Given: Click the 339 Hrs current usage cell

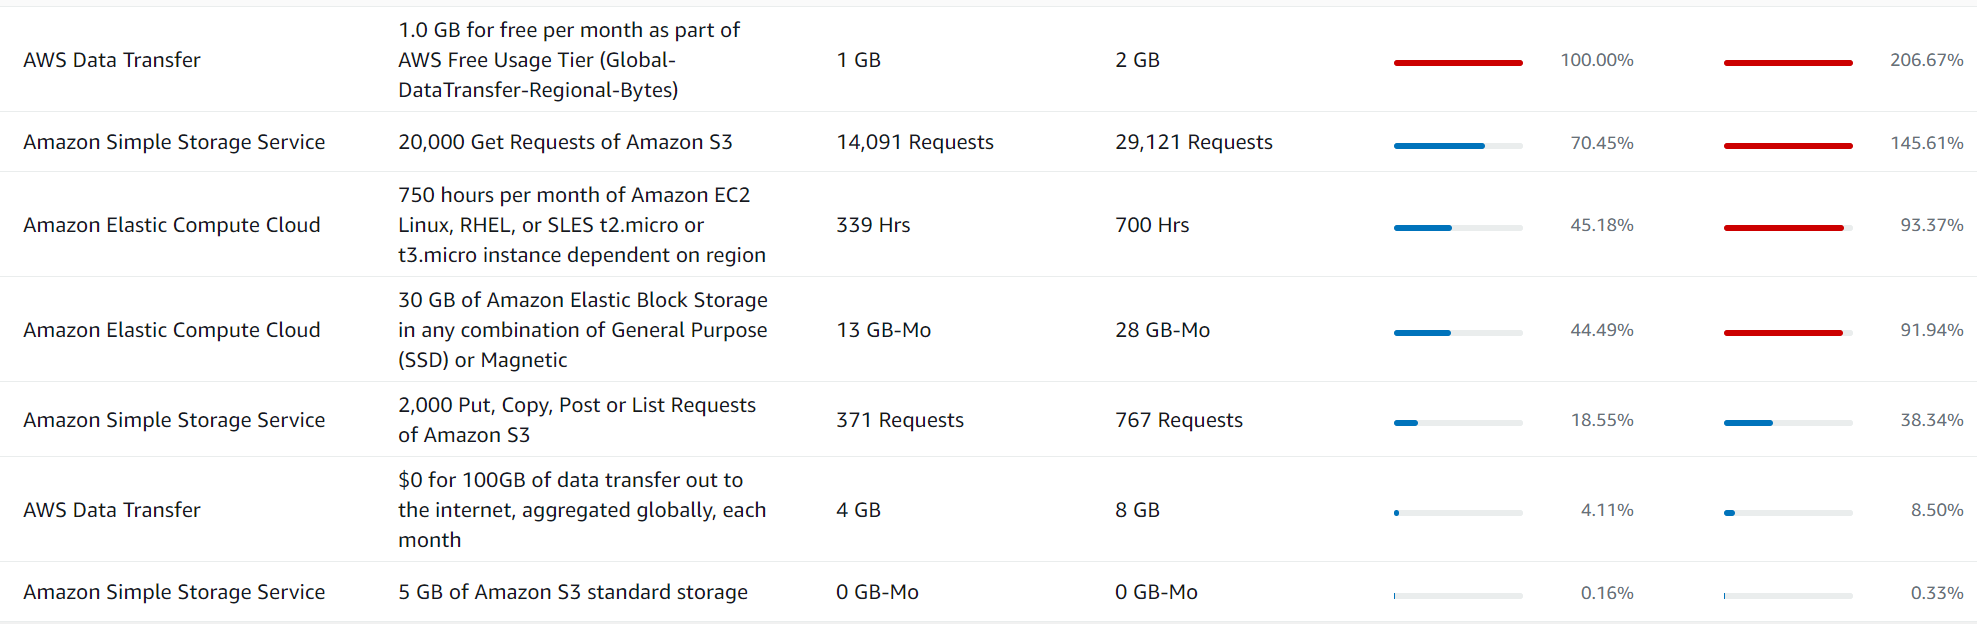Looking at the screenshot, I should (x=873, y=225).
